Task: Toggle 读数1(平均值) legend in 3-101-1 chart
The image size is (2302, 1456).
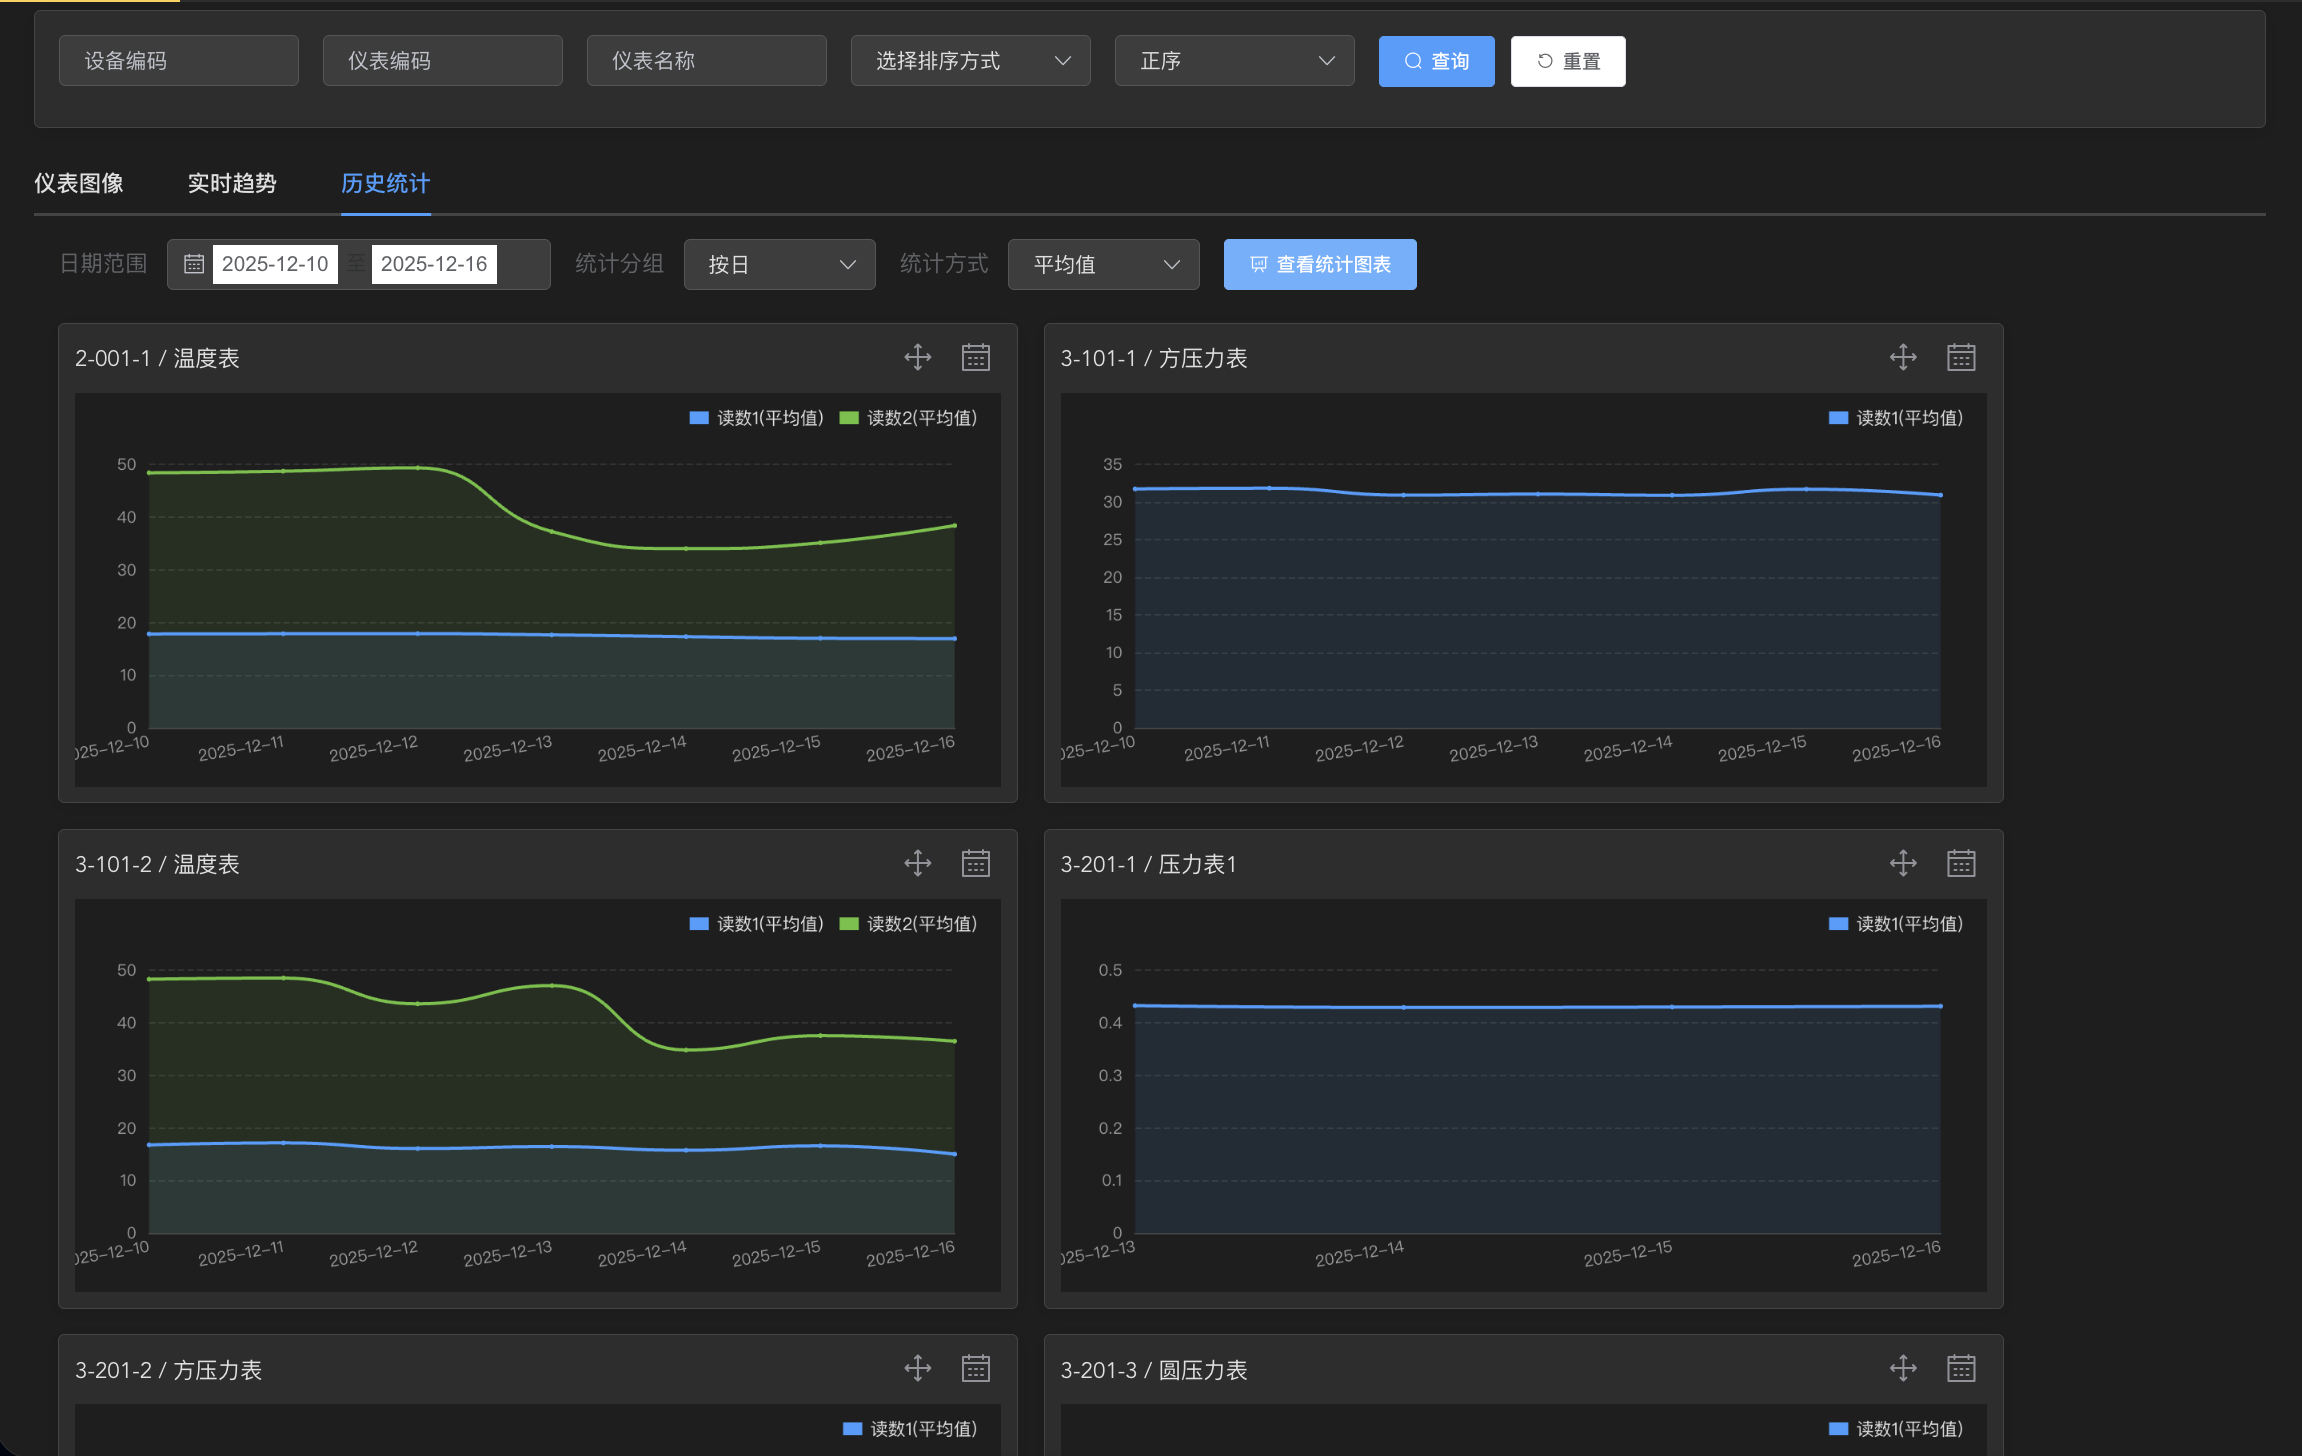Action: tap(1908, 418)
